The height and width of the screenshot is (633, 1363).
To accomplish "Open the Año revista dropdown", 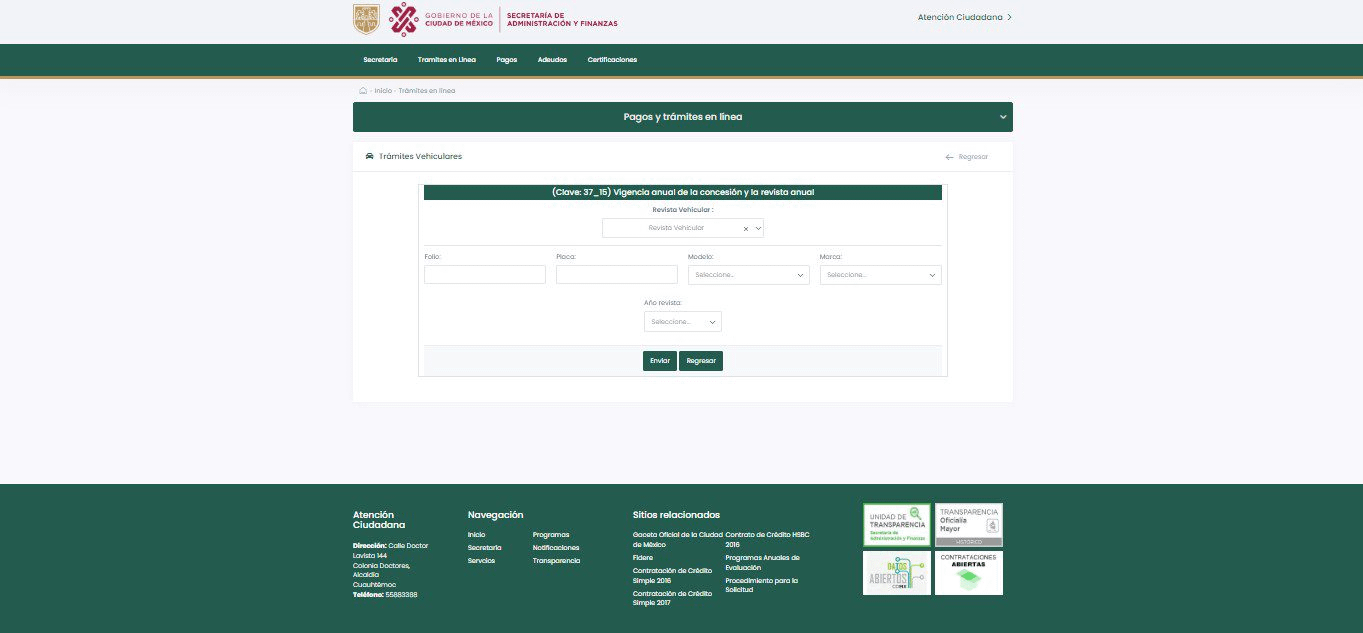I will [x=683, y=322].
